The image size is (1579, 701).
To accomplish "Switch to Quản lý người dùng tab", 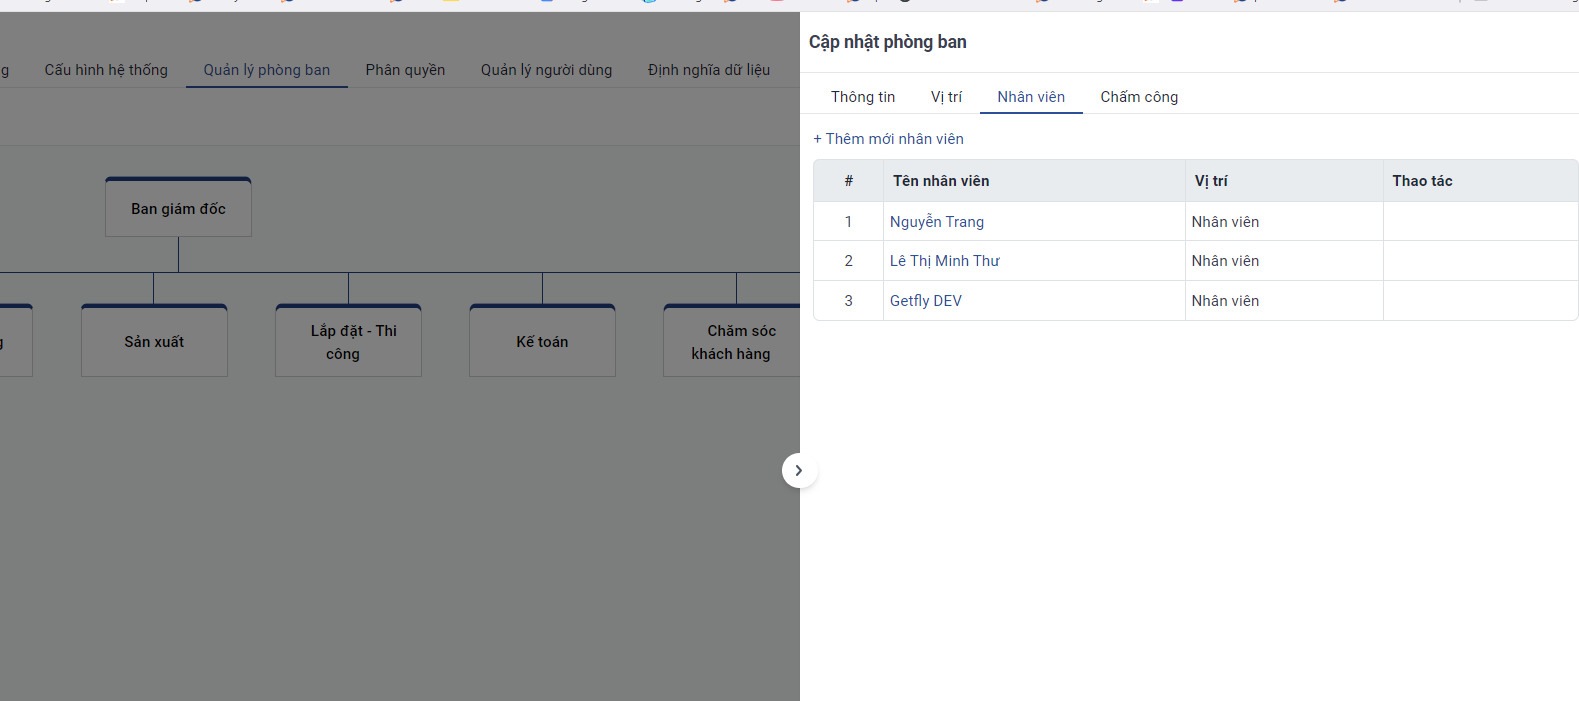I will pos(546,70).
